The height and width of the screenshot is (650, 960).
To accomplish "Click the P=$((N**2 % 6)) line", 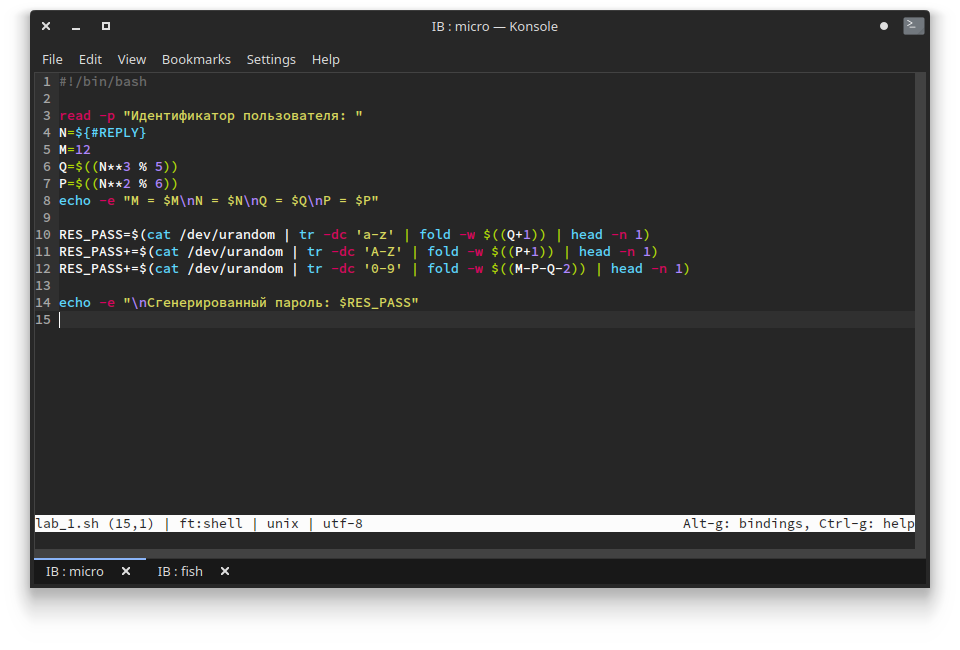I will click(118, 184).
